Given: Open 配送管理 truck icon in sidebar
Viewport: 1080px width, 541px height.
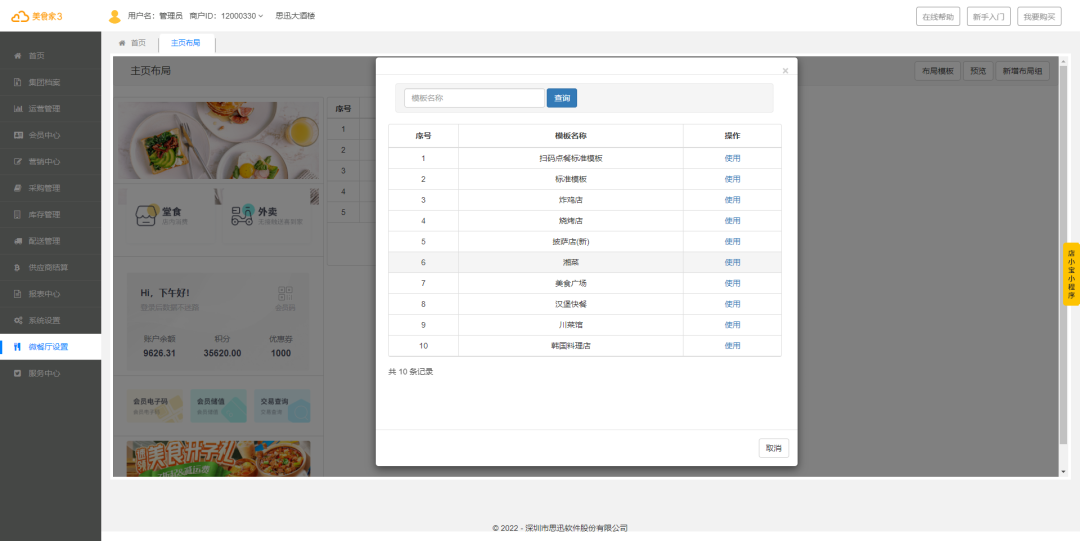Looking at the screenshot, I should tap(18, 241).
